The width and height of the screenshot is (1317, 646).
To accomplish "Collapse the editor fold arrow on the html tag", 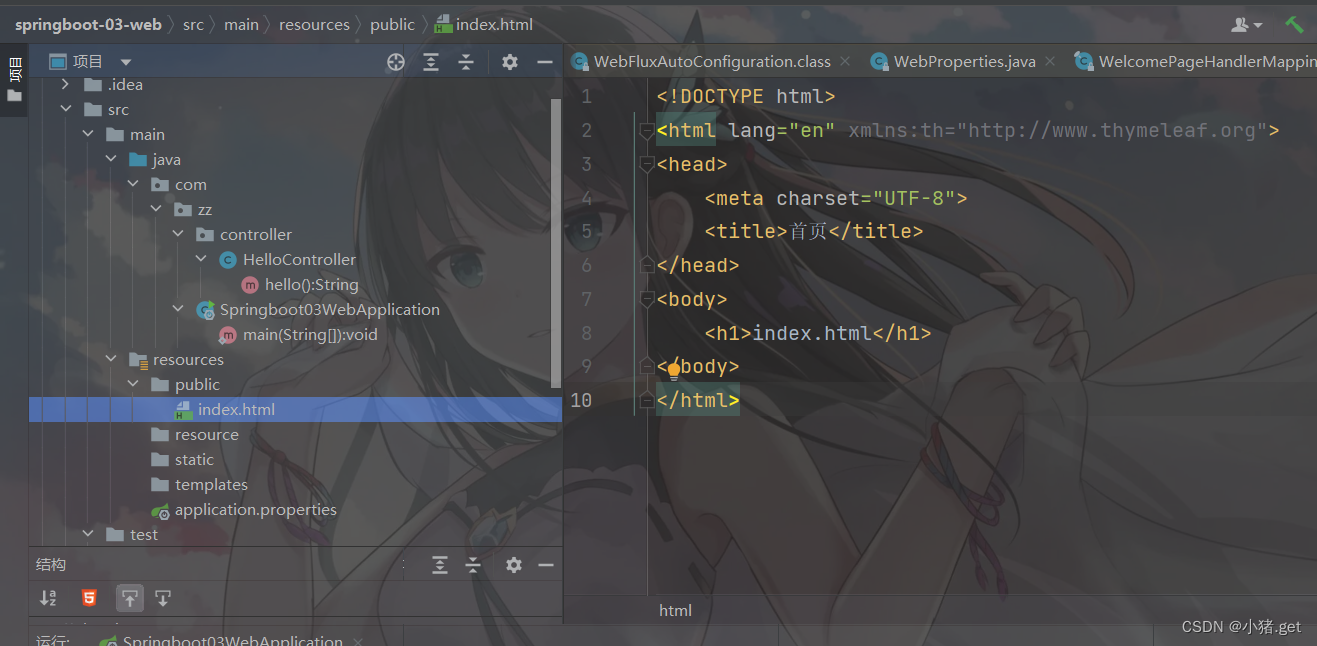I will pos(646,130).
